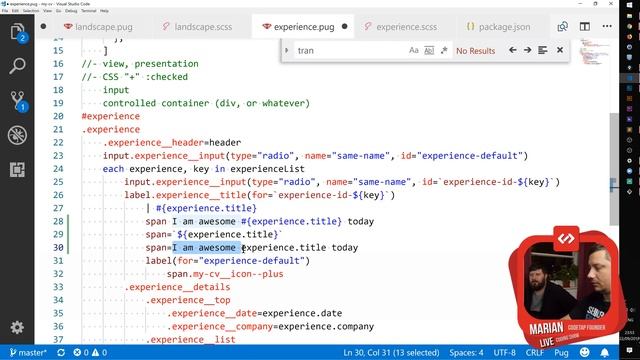640x360 pixels.
Task: Open the Go menu
Action: [59, 11]
